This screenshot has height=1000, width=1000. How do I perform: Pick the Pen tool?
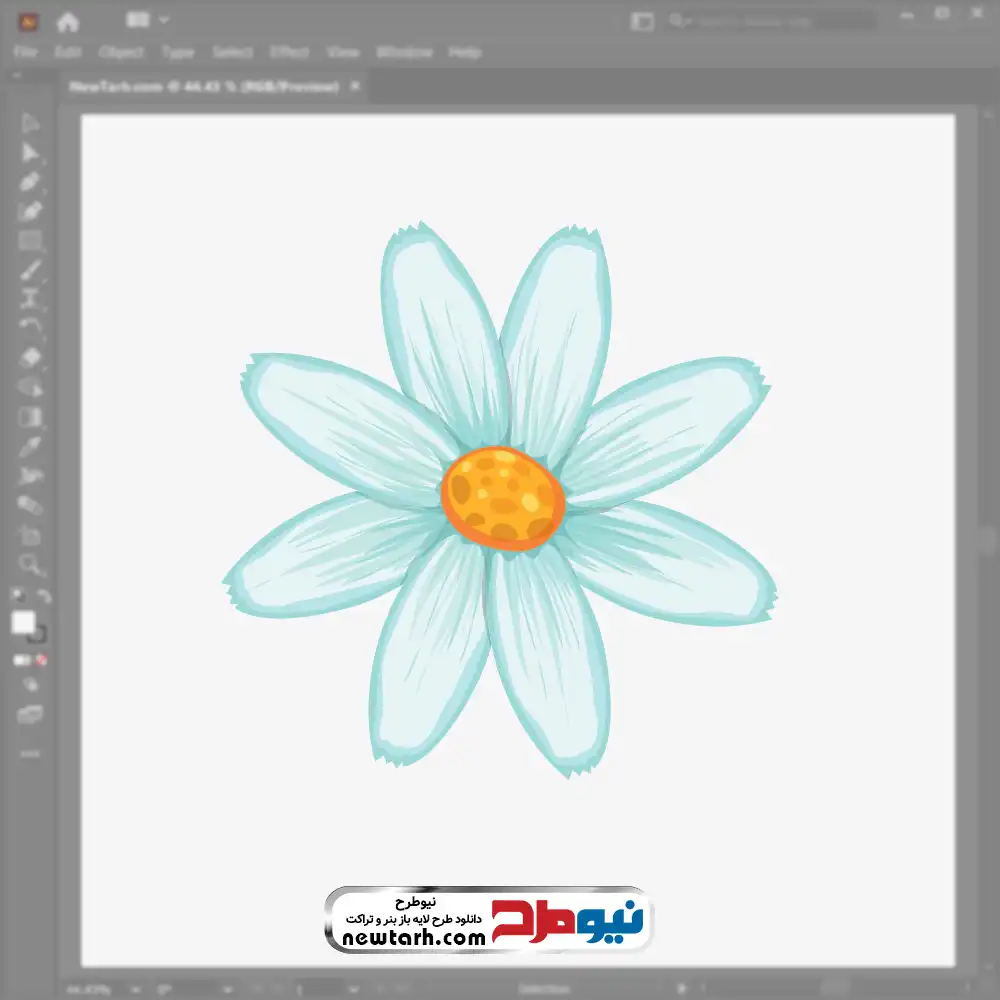tap(30, 182)
